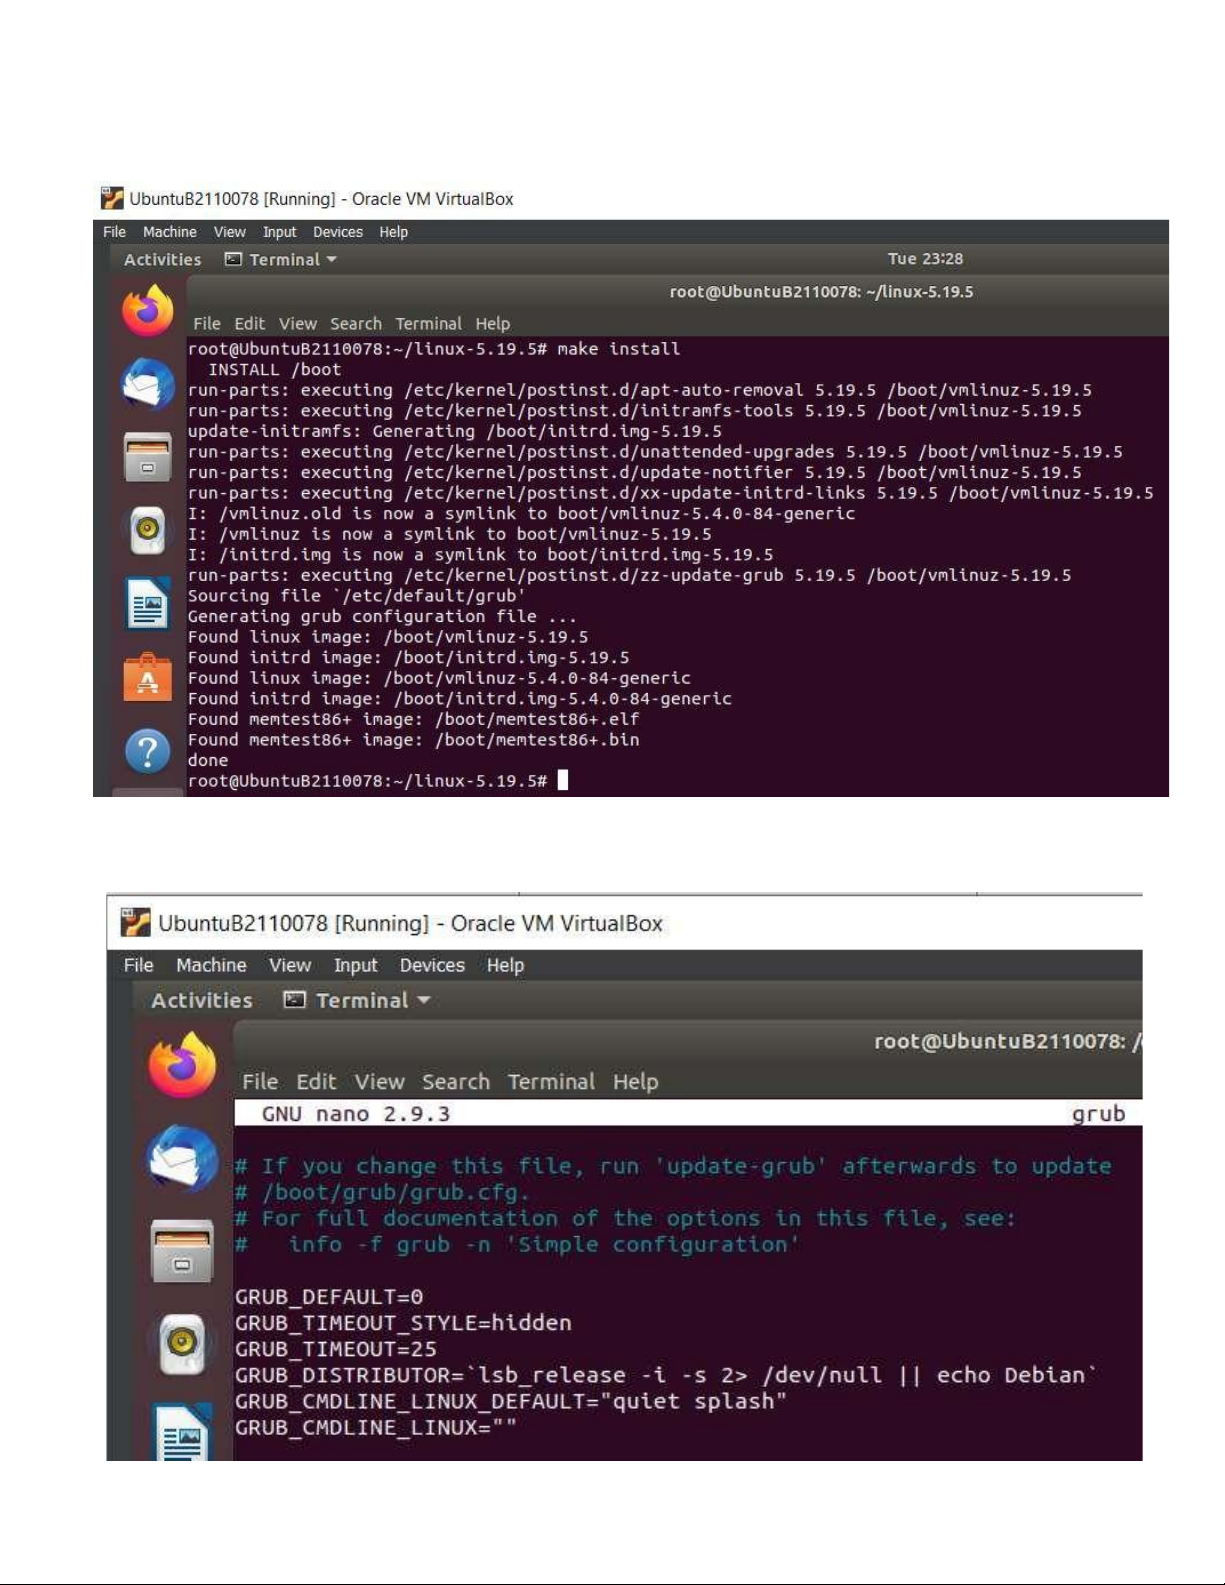Launch Thunderbird Mail in the lower VM's dock

coord(182,1159)
